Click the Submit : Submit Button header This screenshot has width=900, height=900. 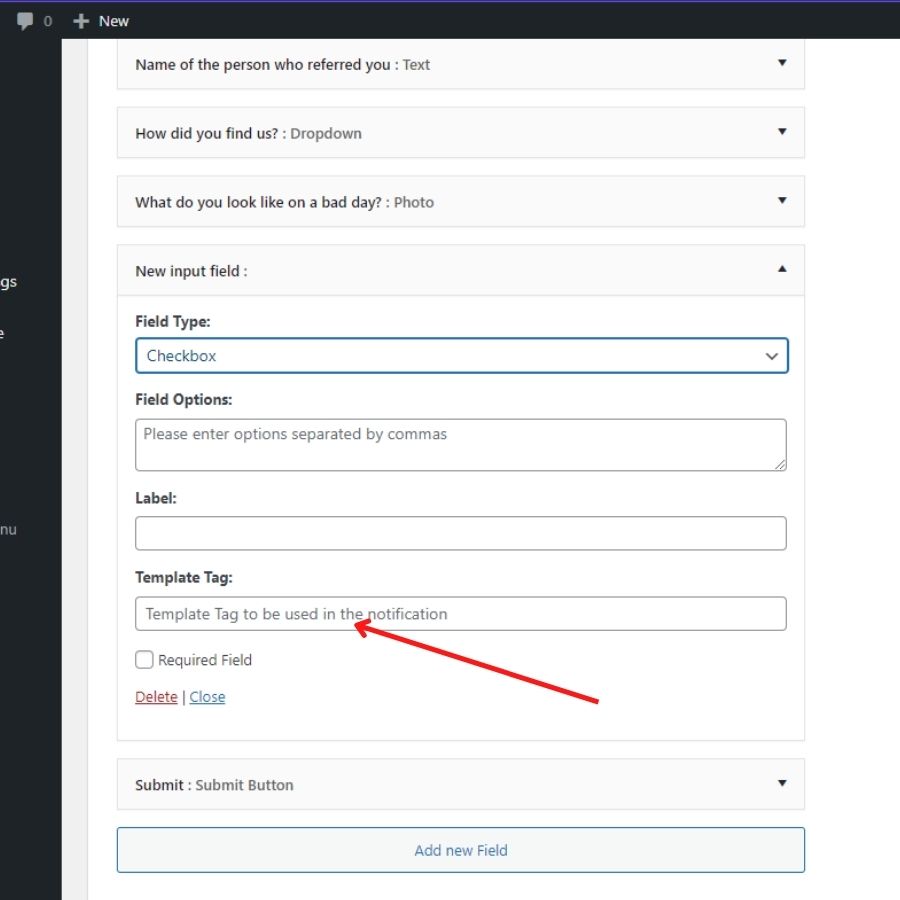(460, 785)
